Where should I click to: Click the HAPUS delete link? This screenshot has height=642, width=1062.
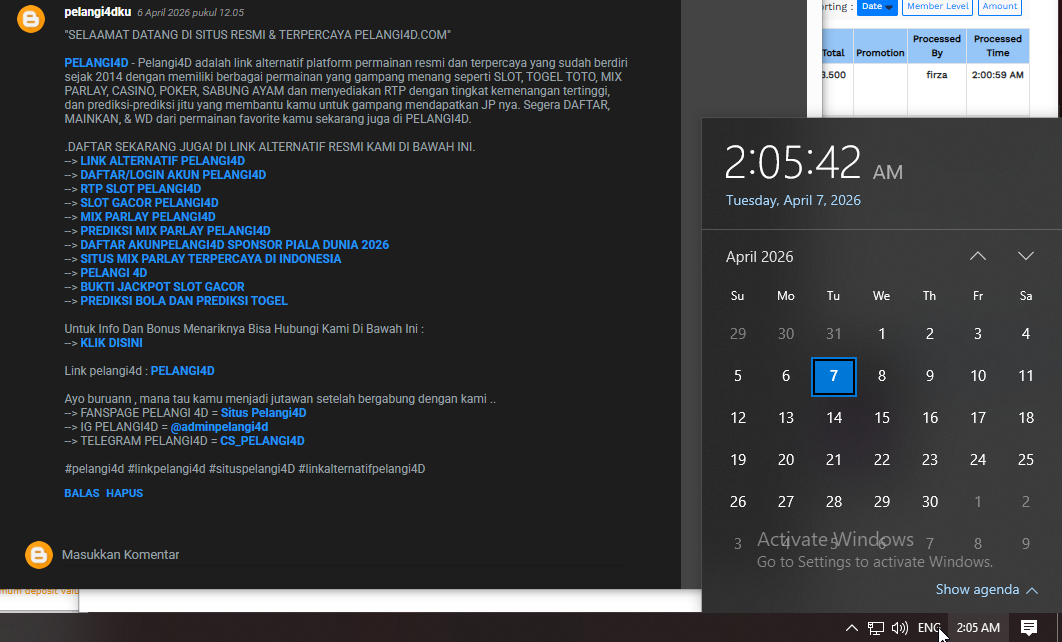(125, 493)
